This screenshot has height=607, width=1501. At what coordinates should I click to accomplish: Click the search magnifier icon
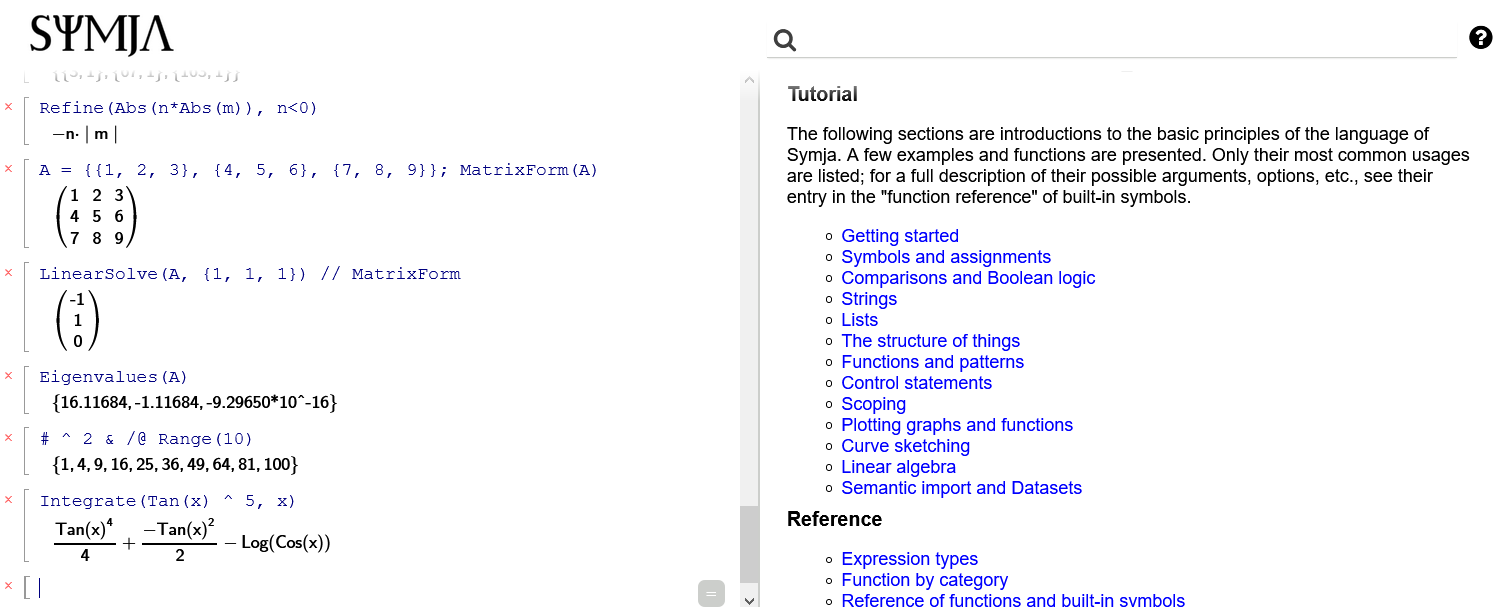[785, 40]
